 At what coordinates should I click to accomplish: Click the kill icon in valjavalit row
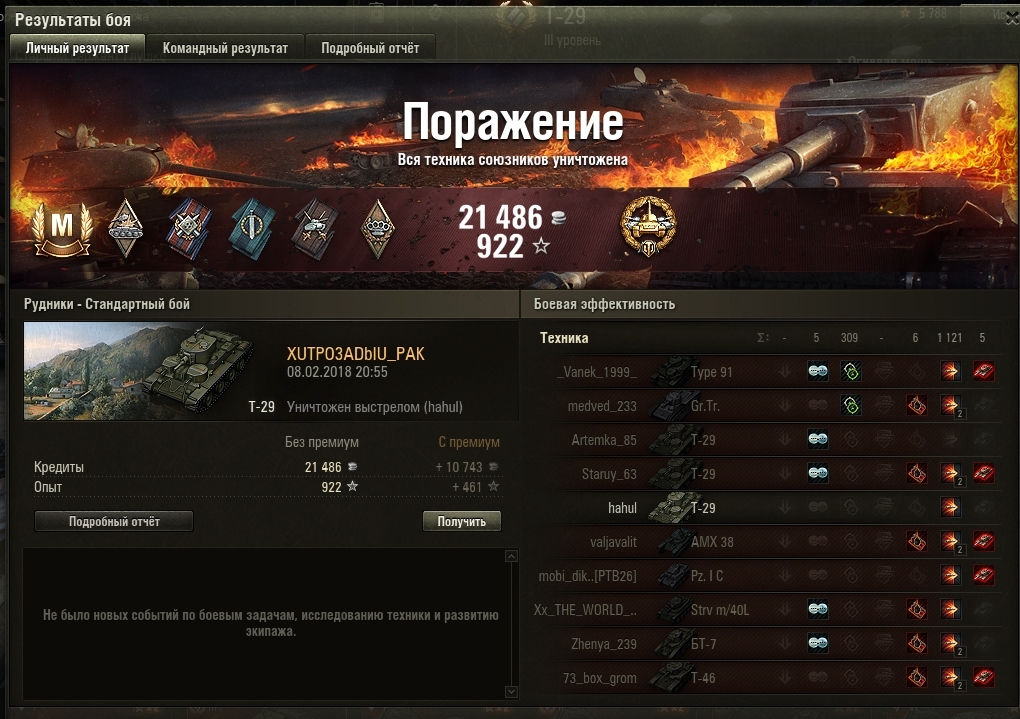tap(983, 541)
